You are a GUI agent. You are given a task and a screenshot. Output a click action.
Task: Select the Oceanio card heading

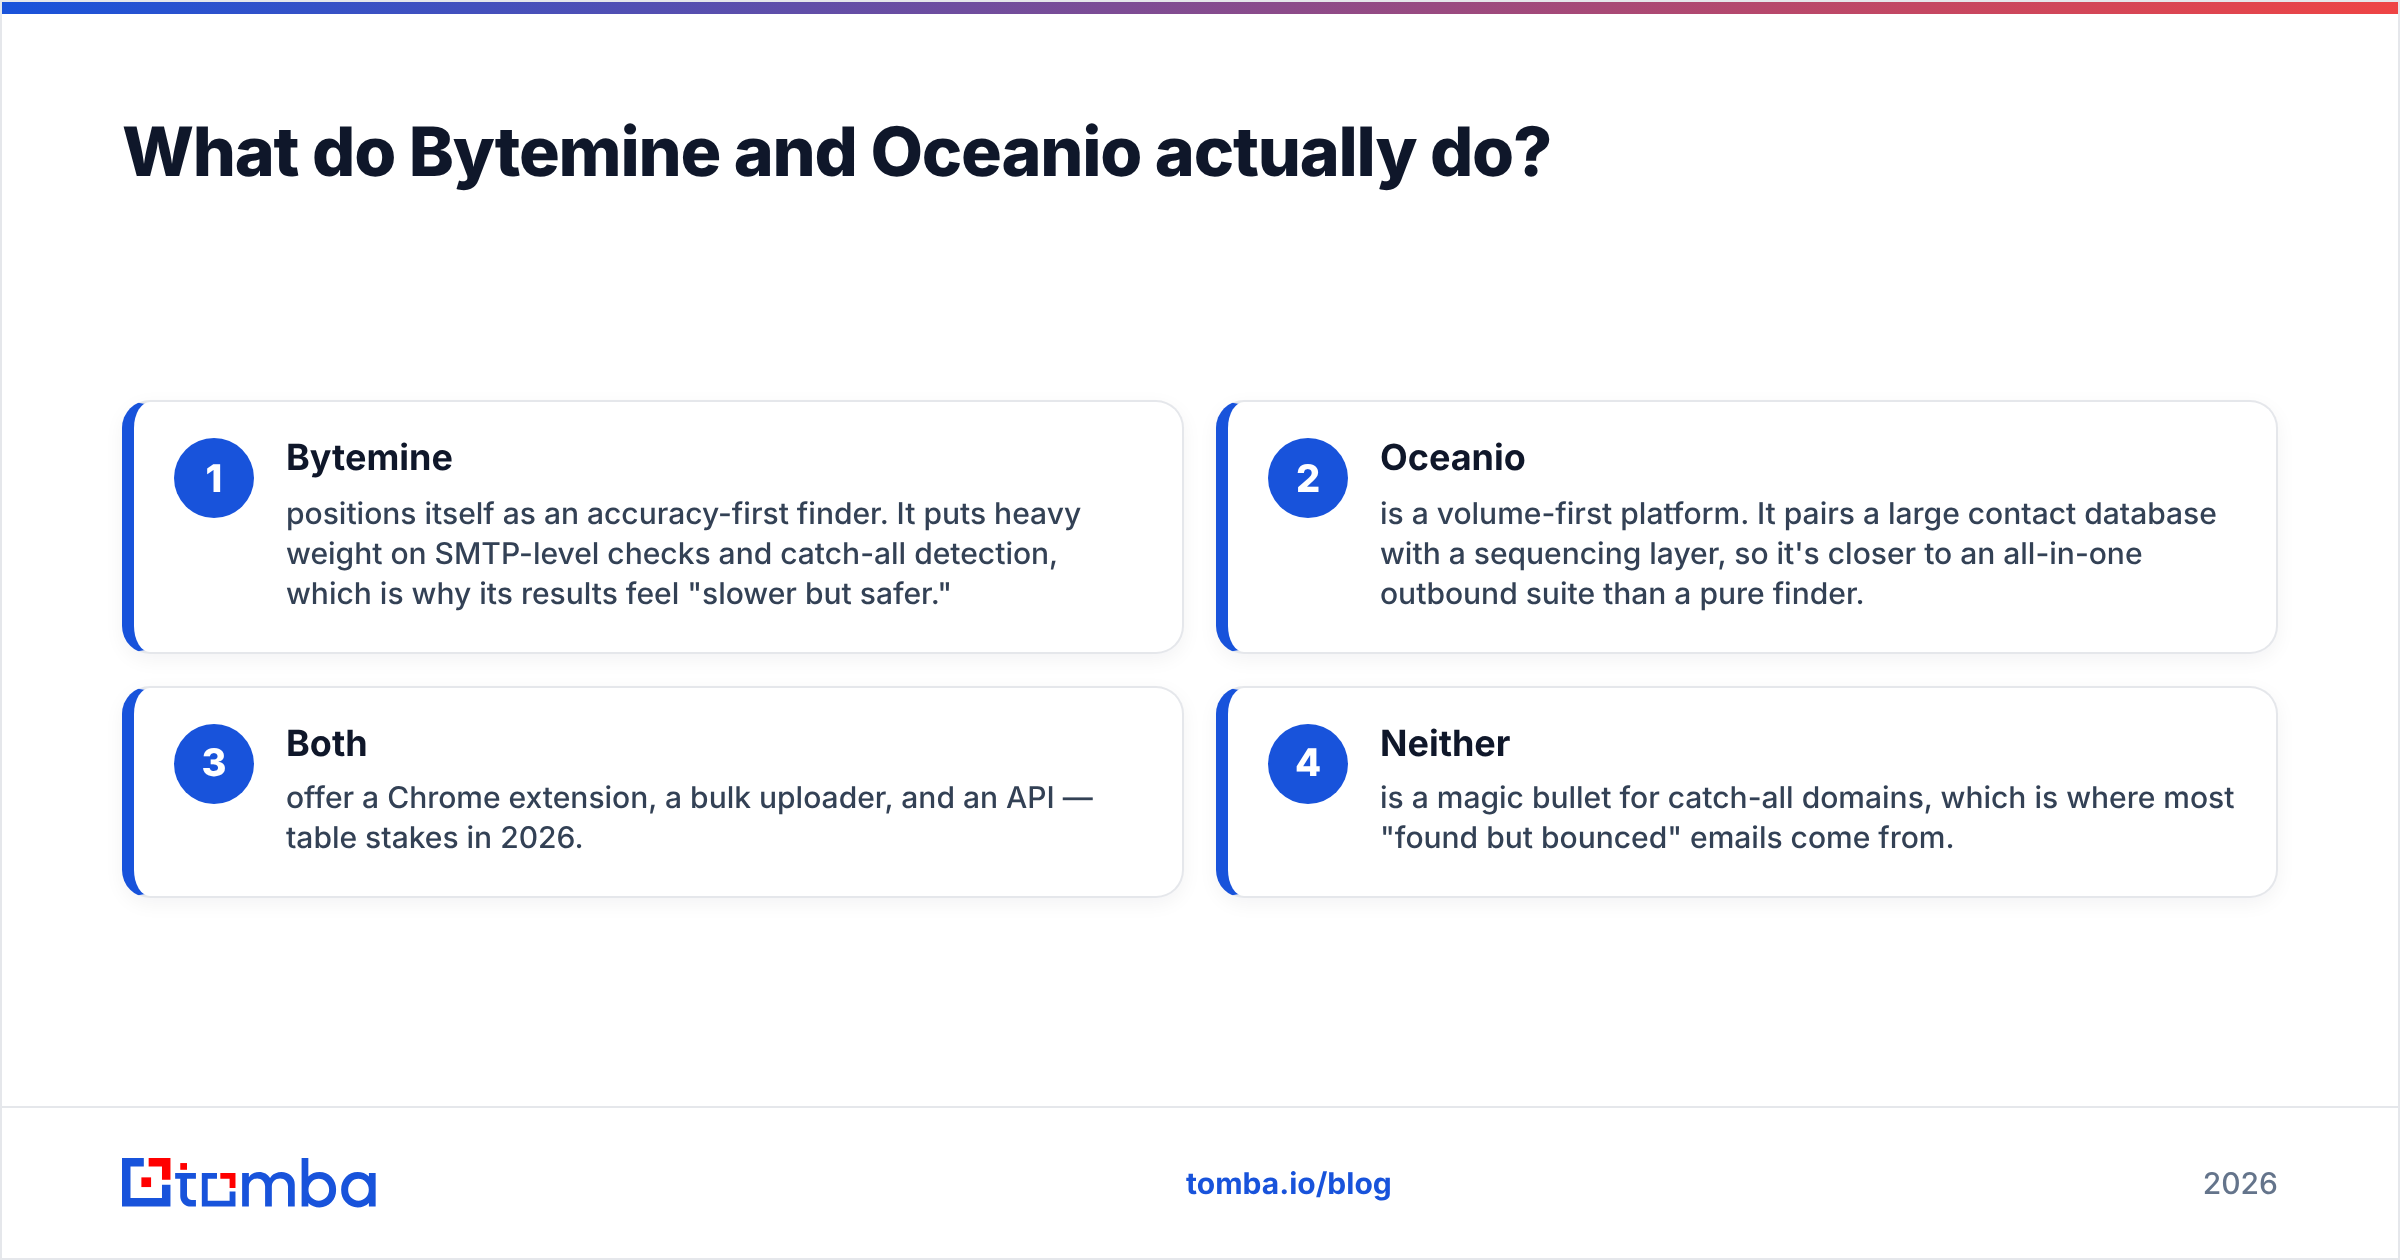pyautogui.click(x=1452, y=458)
